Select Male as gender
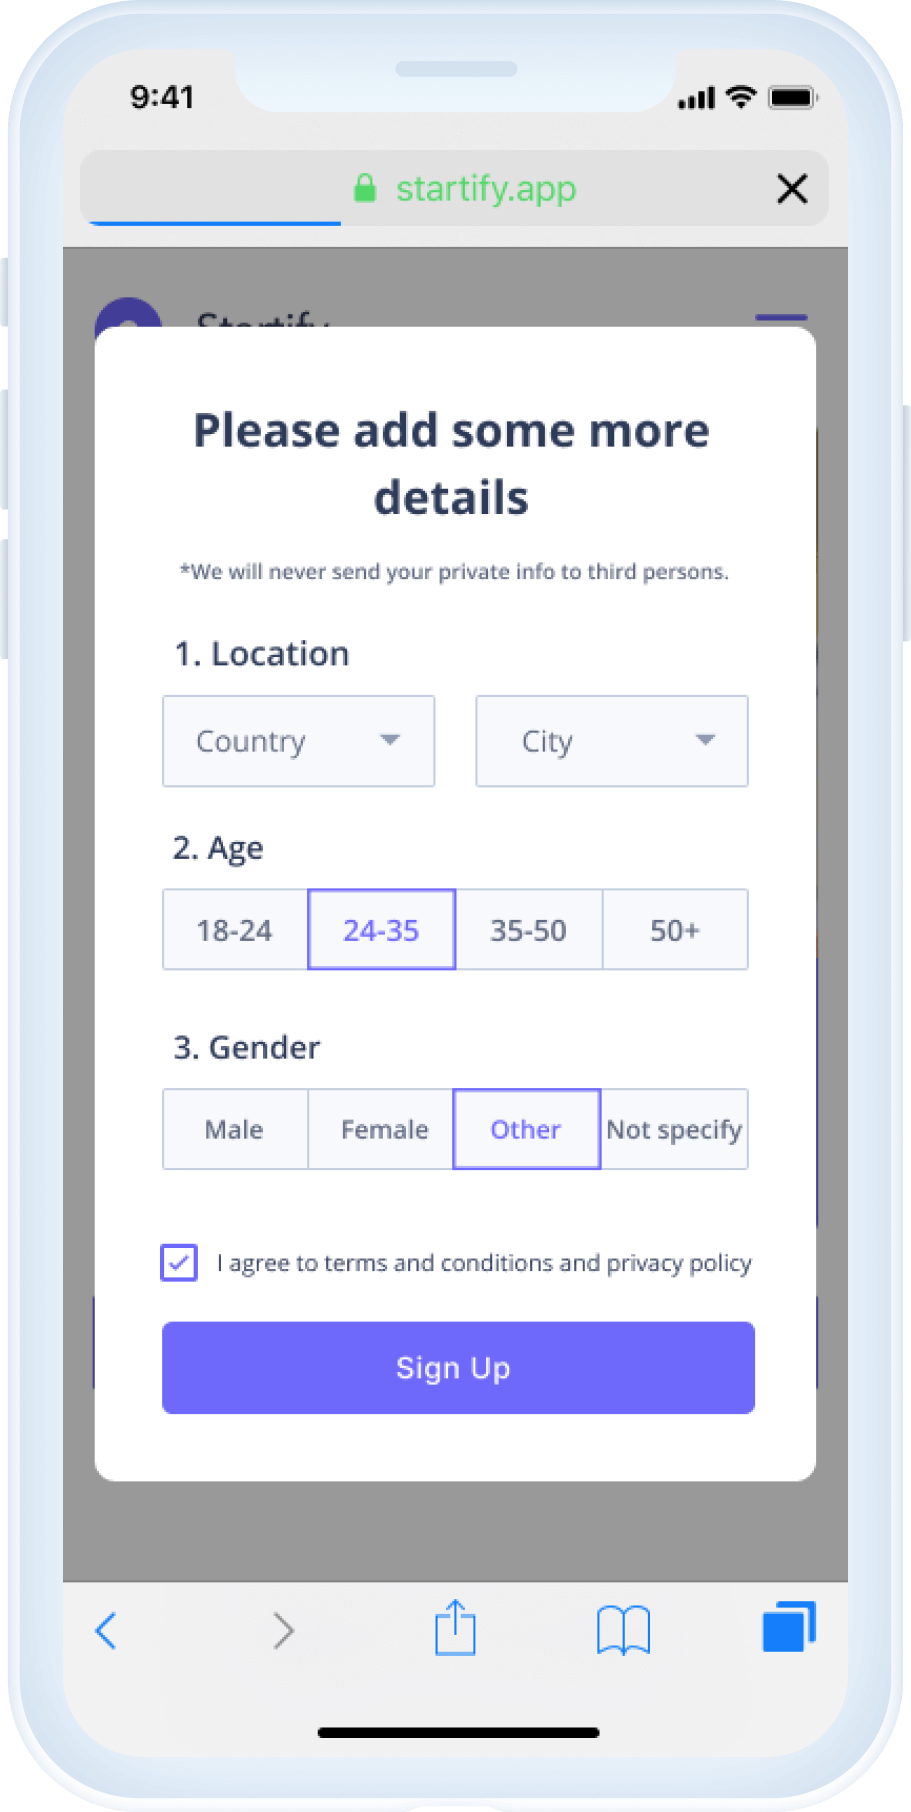The image size is (911, 1812). coord(235,1129)
